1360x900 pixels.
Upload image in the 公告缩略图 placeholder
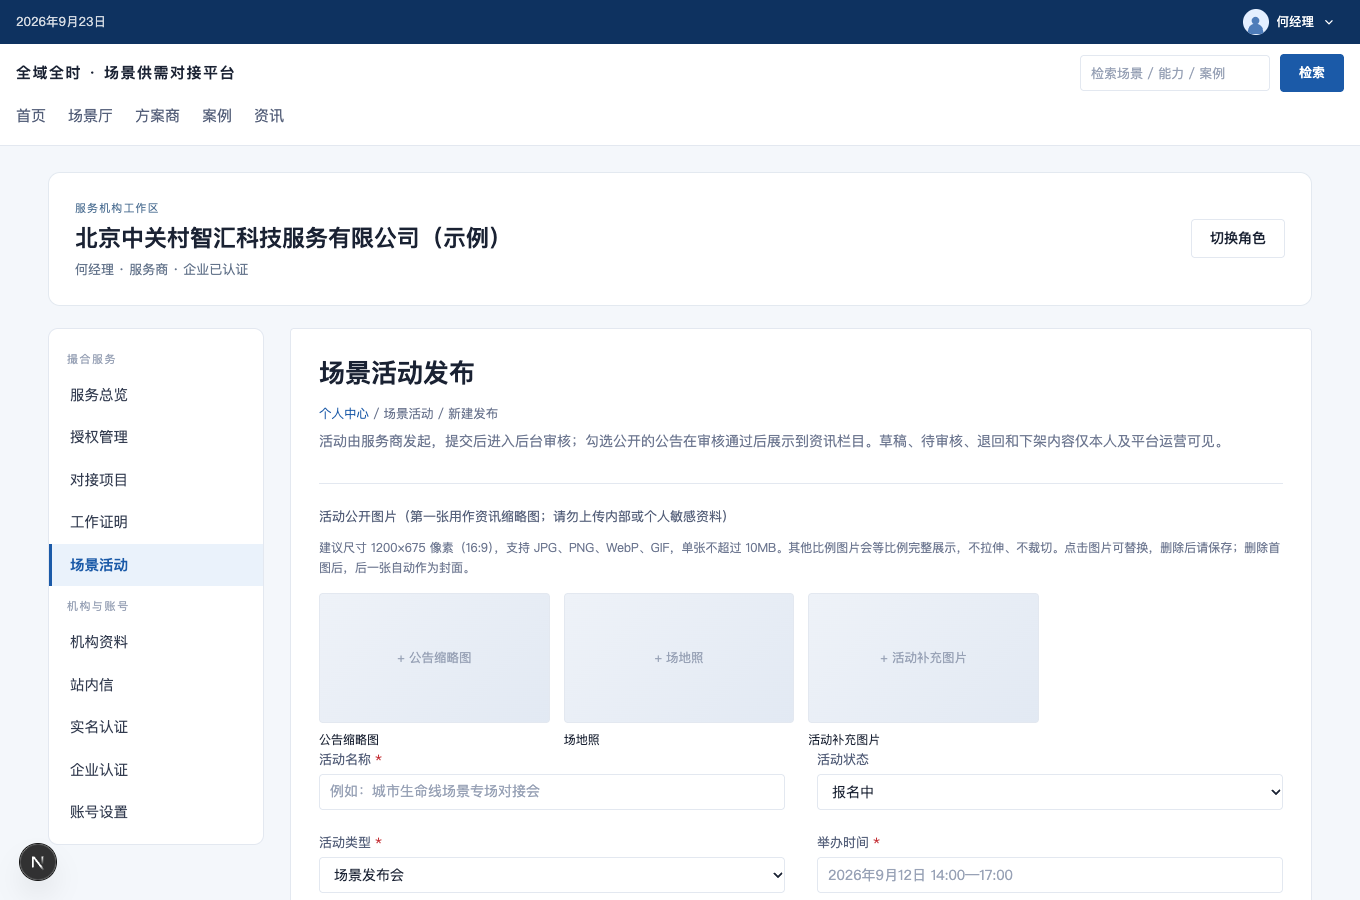[x=434, y=658]
